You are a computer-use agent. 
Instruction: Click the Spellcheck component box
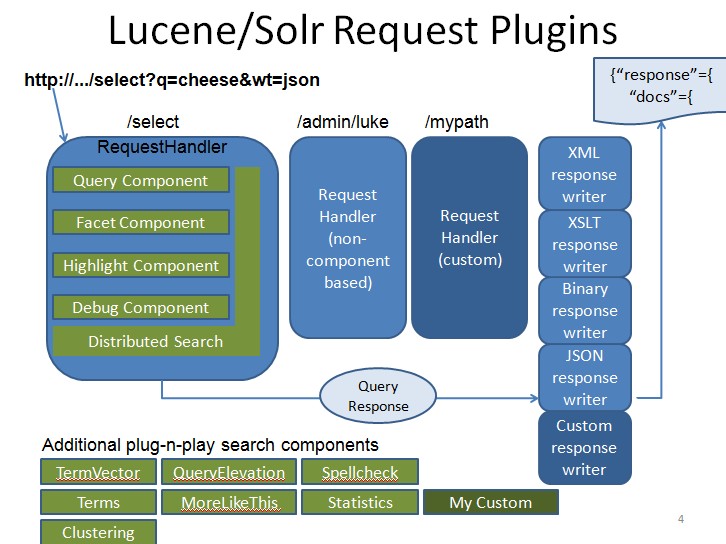tap(360, 472)
